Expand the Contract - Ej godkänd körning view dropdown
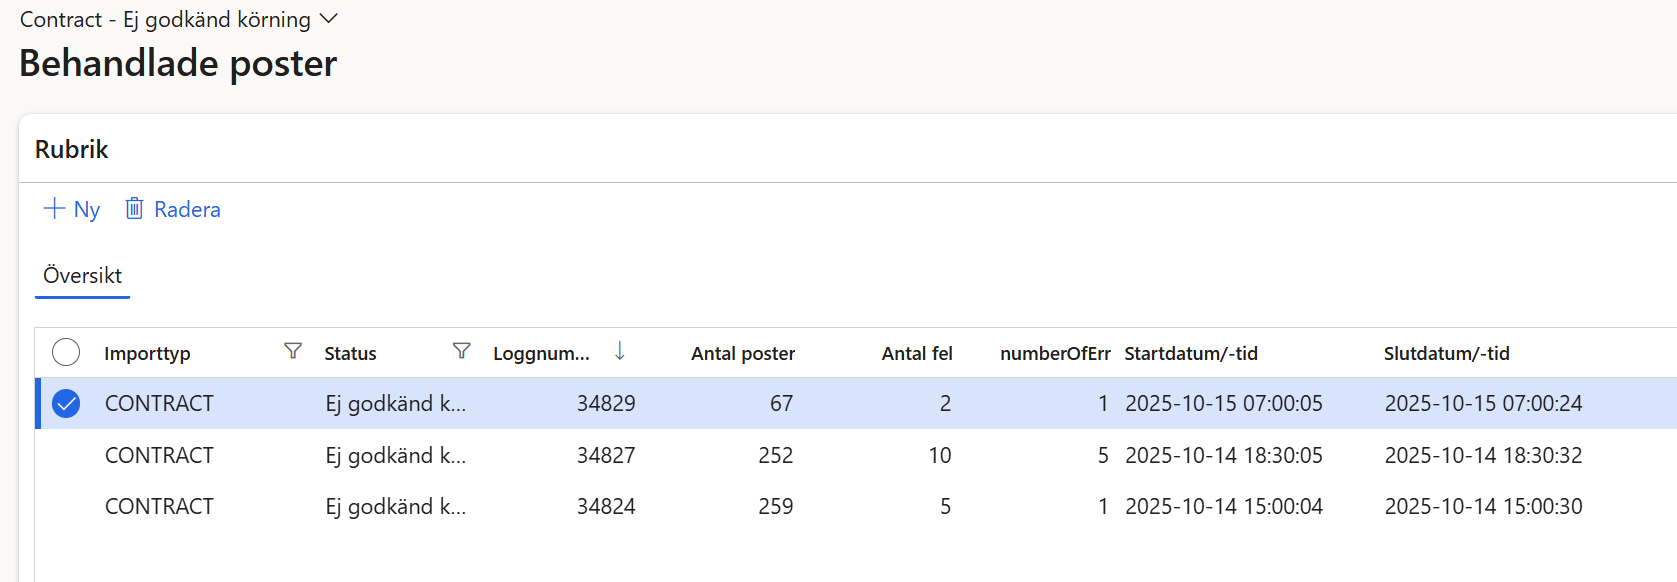 tap(328, 19)
